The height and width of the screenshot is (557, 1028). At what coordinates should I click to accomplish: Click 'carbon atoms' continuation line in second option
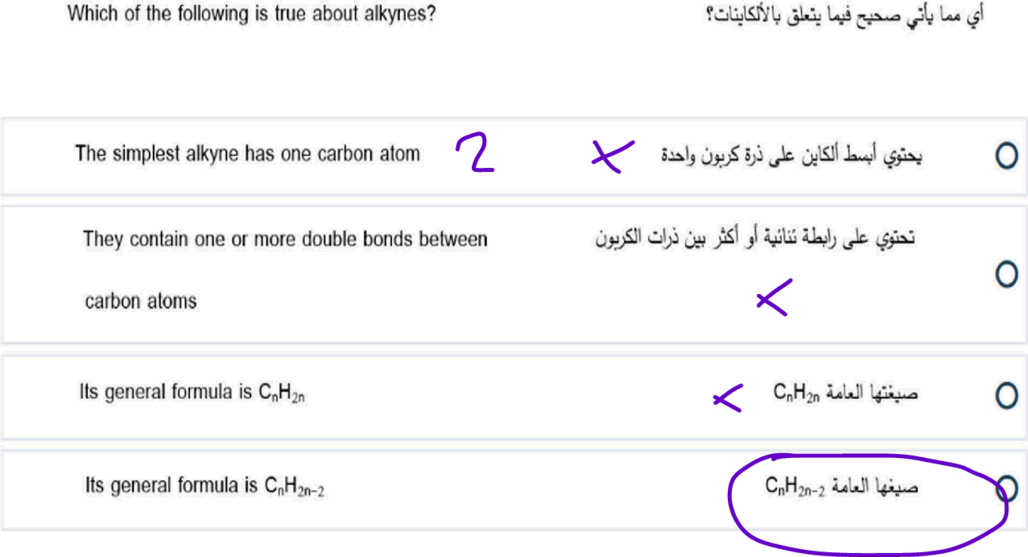point(141,301)
